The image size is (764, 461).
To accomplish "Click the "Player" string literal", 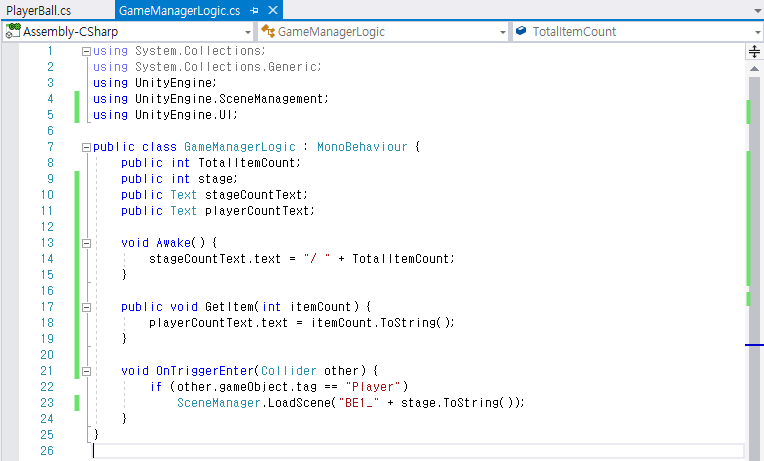I will 373,387.
